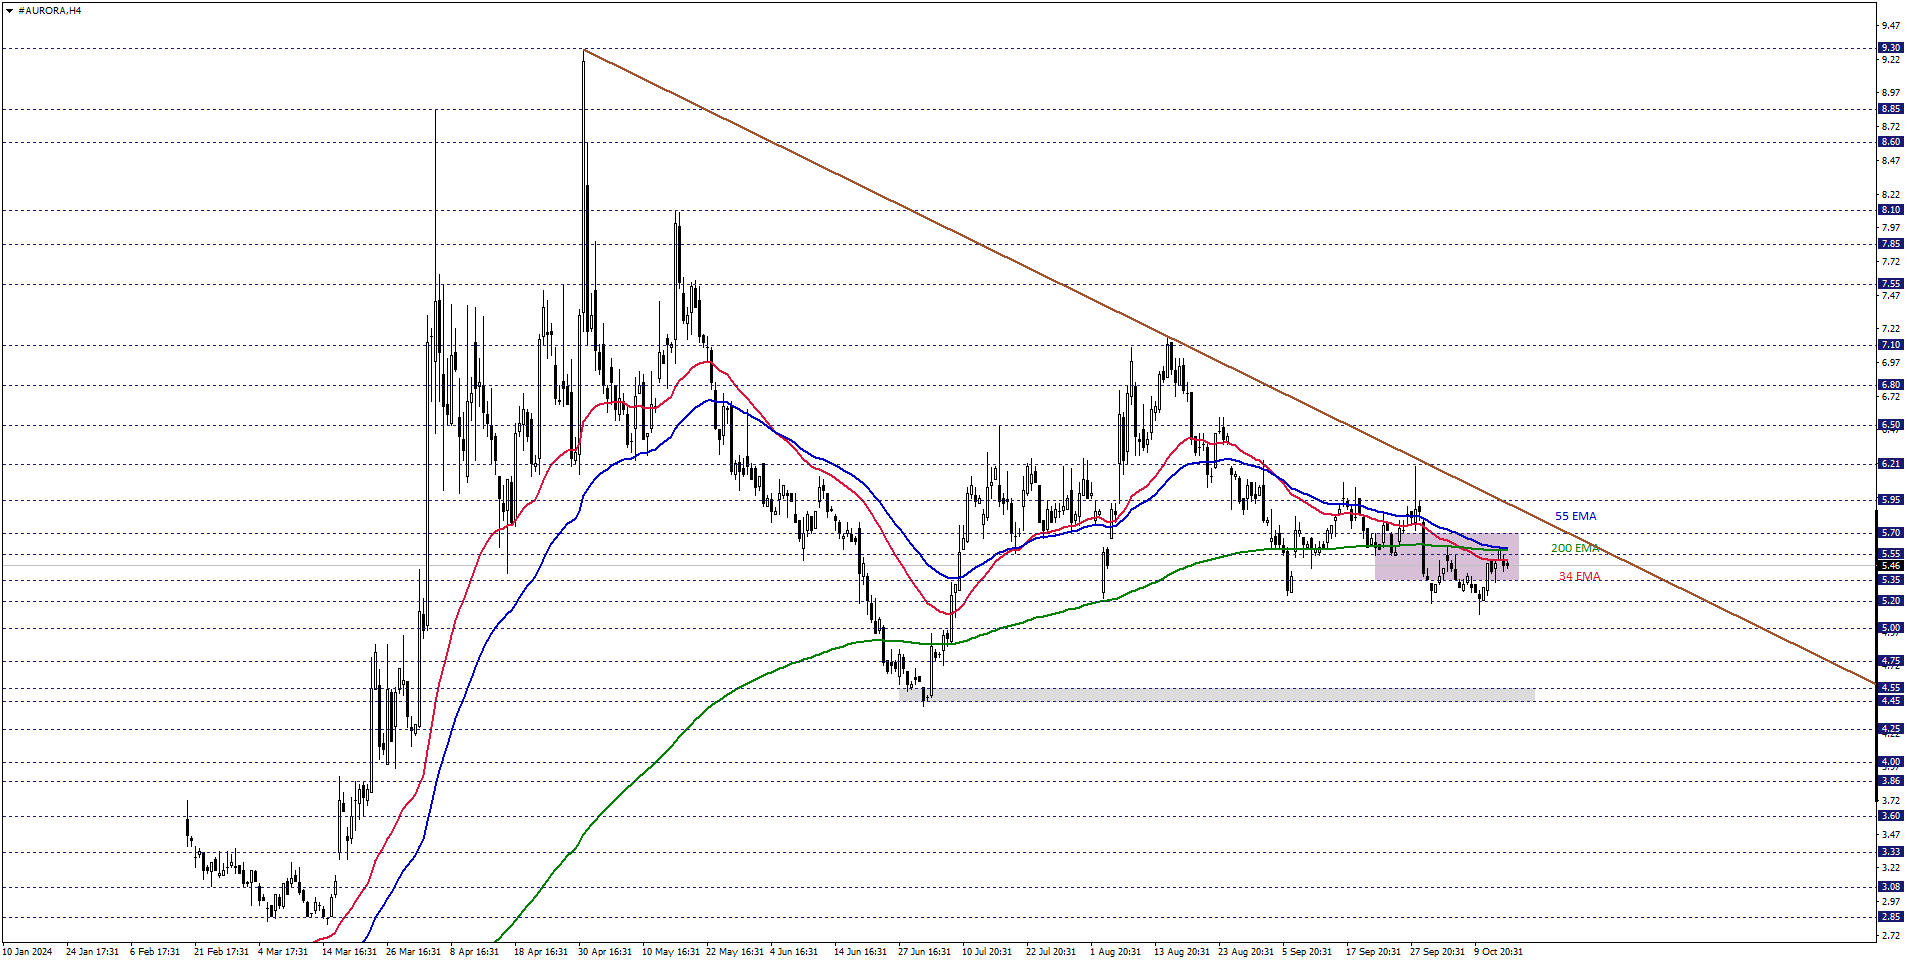Click the 9.30 price level label
The width and height of the screenshot is (1916, 963).
1890,48
